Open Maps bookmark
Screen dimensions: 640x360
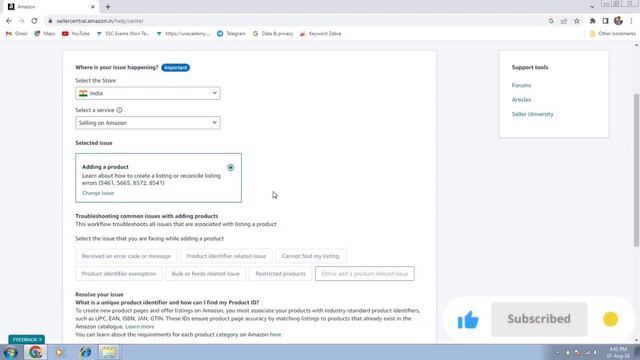click(x=45, y=33)
